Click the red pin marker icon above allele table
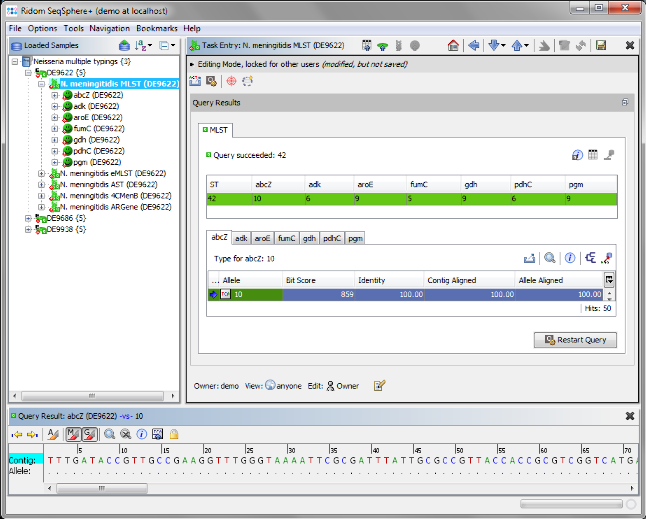The image size is (646, 519). pyautogui.click(x=606, y=258)
